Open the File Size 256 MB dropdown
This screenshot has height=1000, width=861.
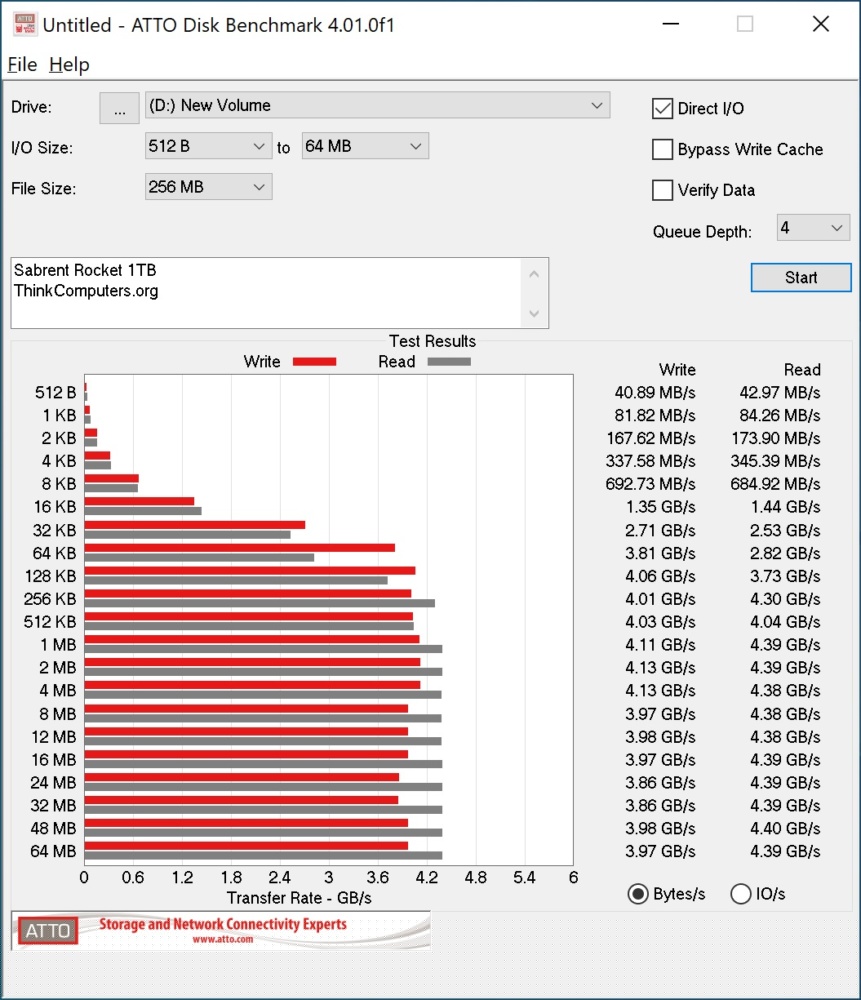click(209, 187)
